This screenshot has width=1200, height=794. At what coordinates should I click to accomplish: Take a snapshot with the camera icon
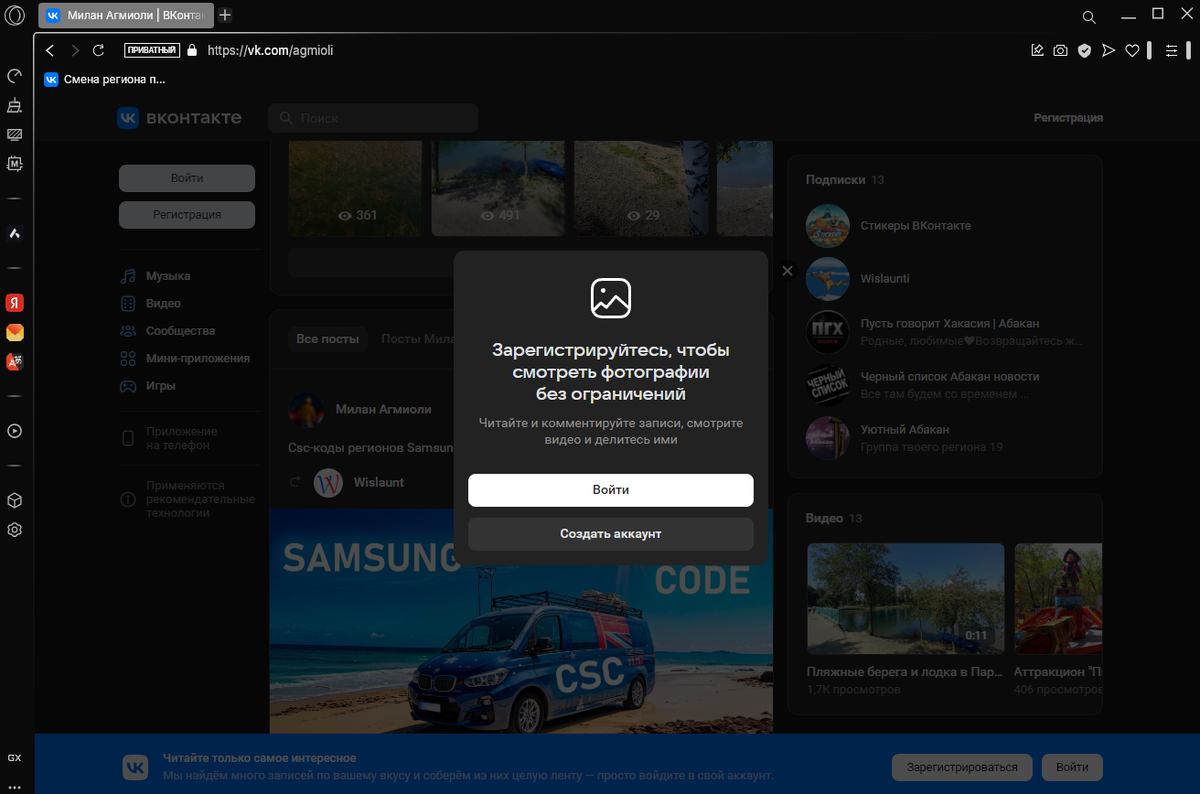1060,50
